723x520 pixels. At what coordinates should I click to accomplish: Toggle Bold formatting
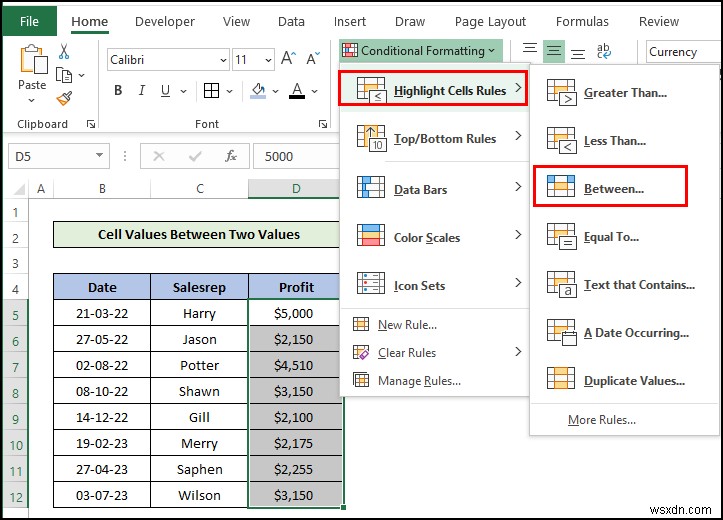point(118,90)
